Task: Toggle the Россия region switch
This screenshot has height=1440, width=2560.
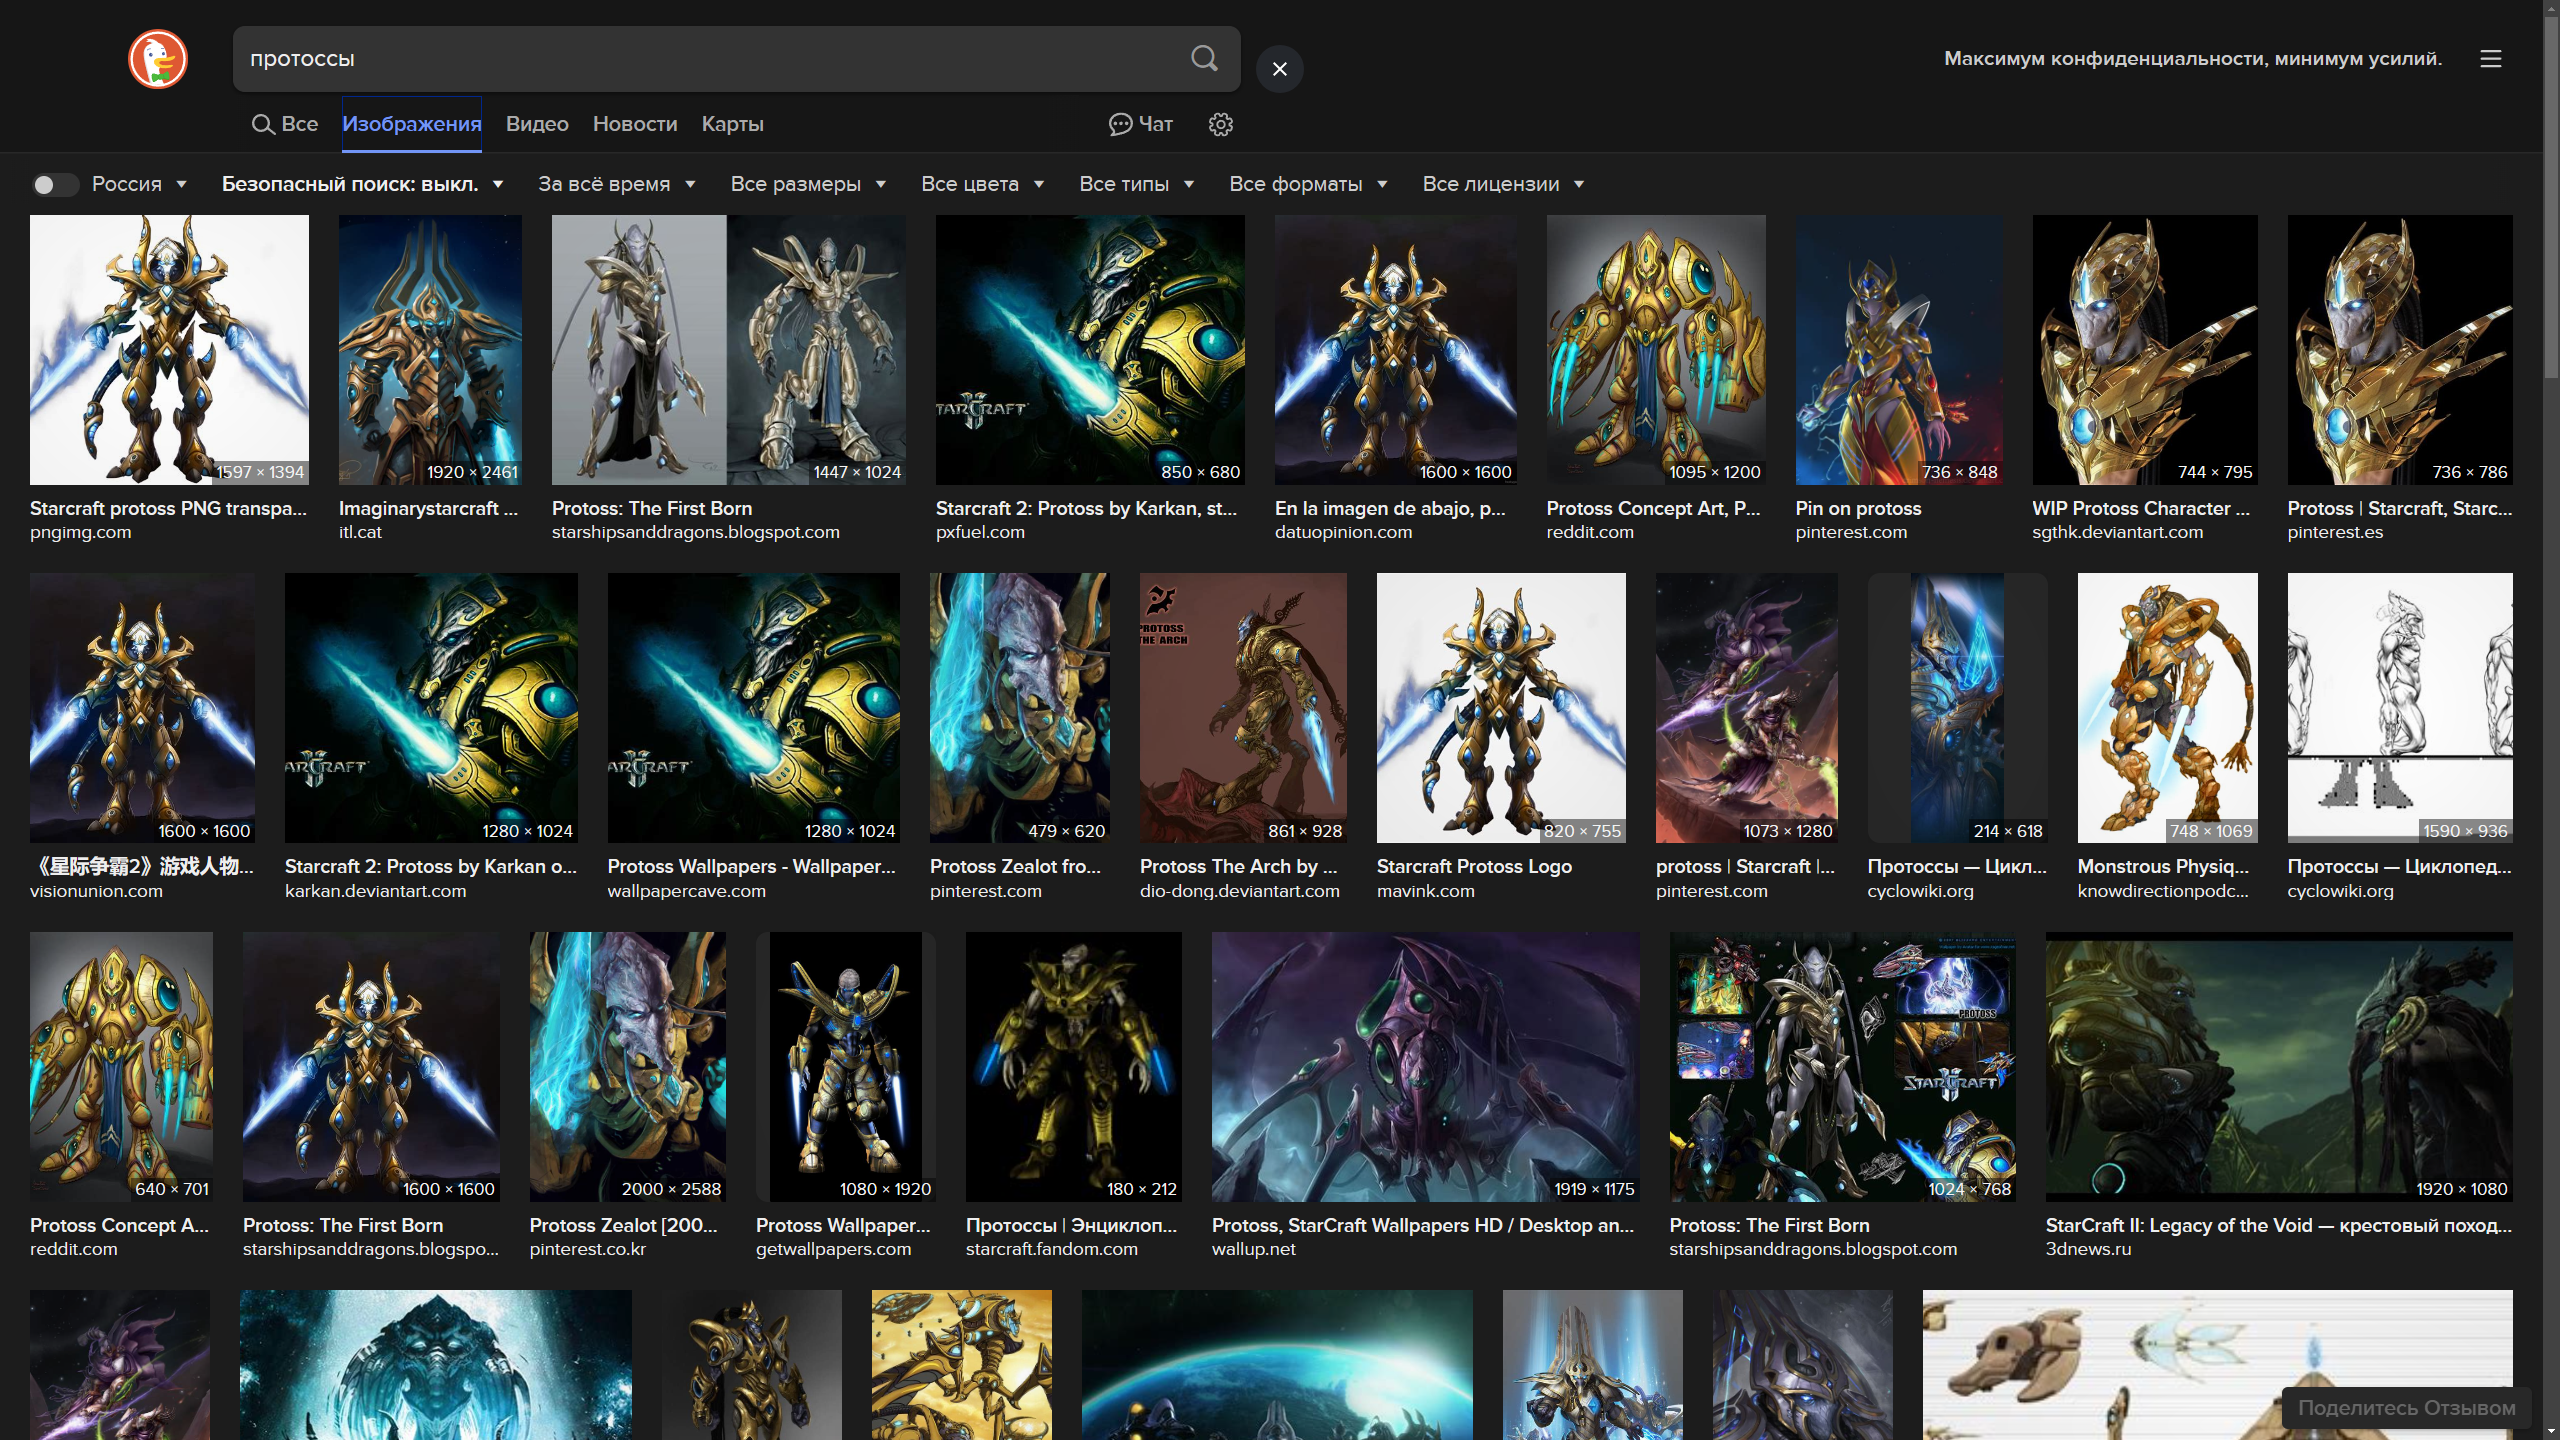Action: pos(55,185)
